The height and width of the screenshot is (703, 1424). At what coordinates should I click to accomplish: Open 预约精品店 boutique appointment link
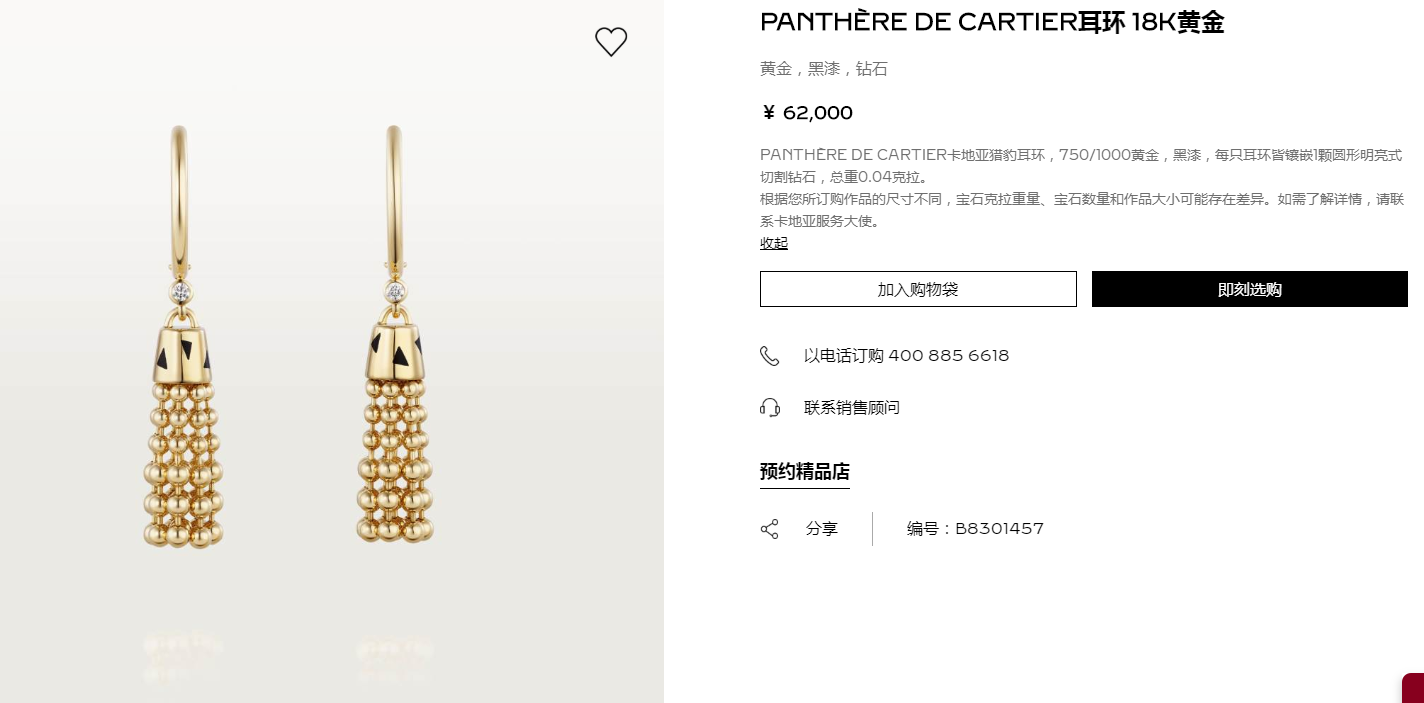[x=805, y=472]
